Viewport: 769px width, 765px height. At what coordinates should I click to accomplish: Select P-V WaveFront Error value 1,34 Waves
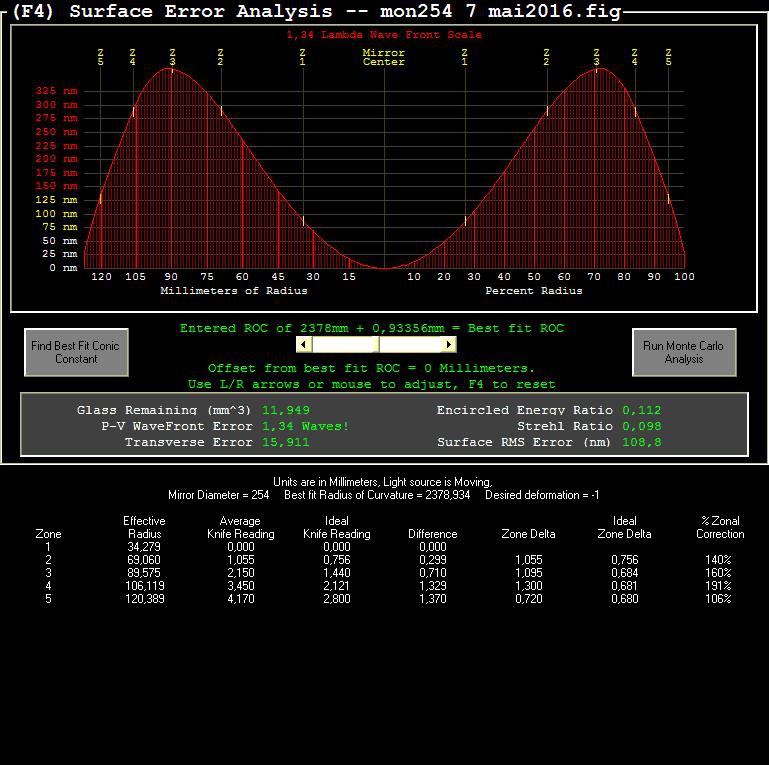(306, 426)
